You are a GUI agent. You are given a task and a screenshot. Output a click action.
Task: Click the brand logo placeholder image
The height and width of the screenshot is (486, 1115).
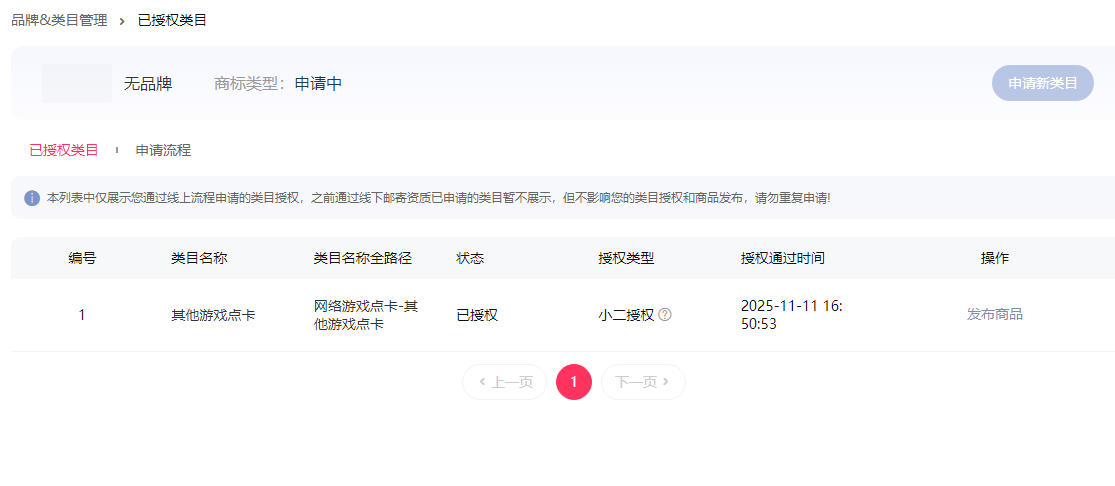77,84
